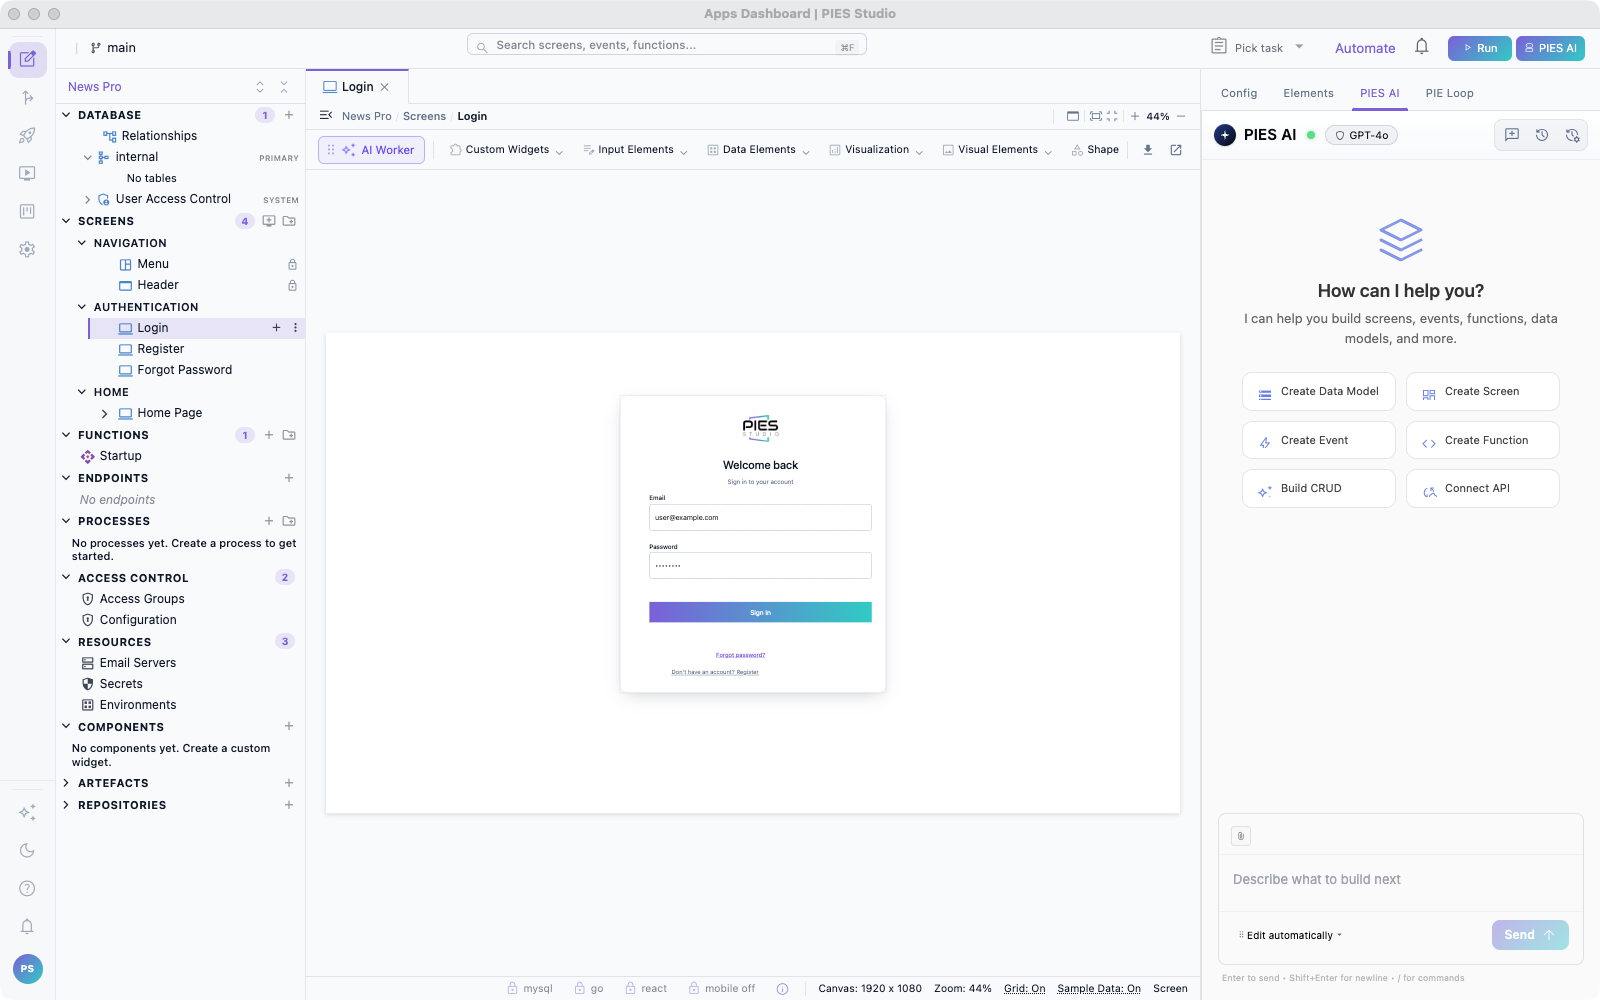Click Connect API quick action
This screenshot has width=1600, height=1000.
pyautogui.click(x=1483, y=488)
